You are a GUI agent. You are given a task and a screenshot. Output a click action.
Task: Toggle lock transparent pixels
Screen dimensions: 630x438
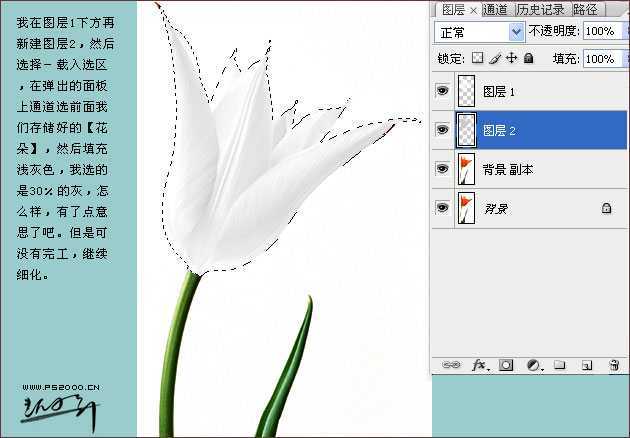tap(477, 58)
